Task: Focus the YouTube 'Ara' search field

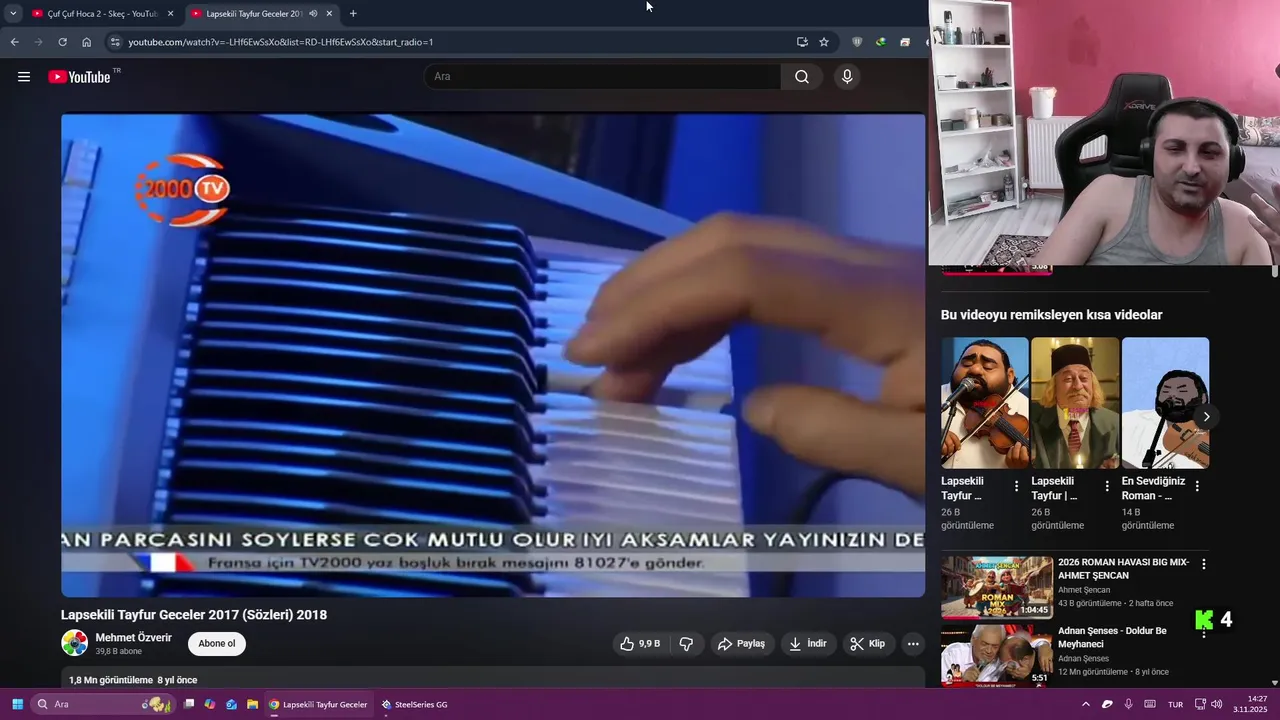Action: [603, 77]
